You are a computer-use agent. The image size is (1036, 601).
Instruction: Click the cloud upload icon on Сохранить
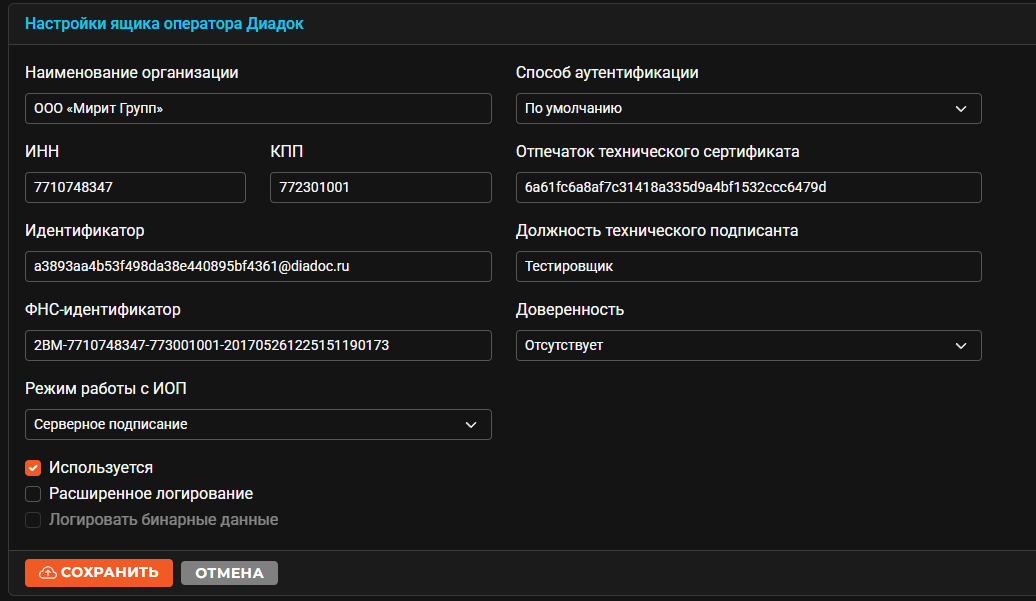48,573
